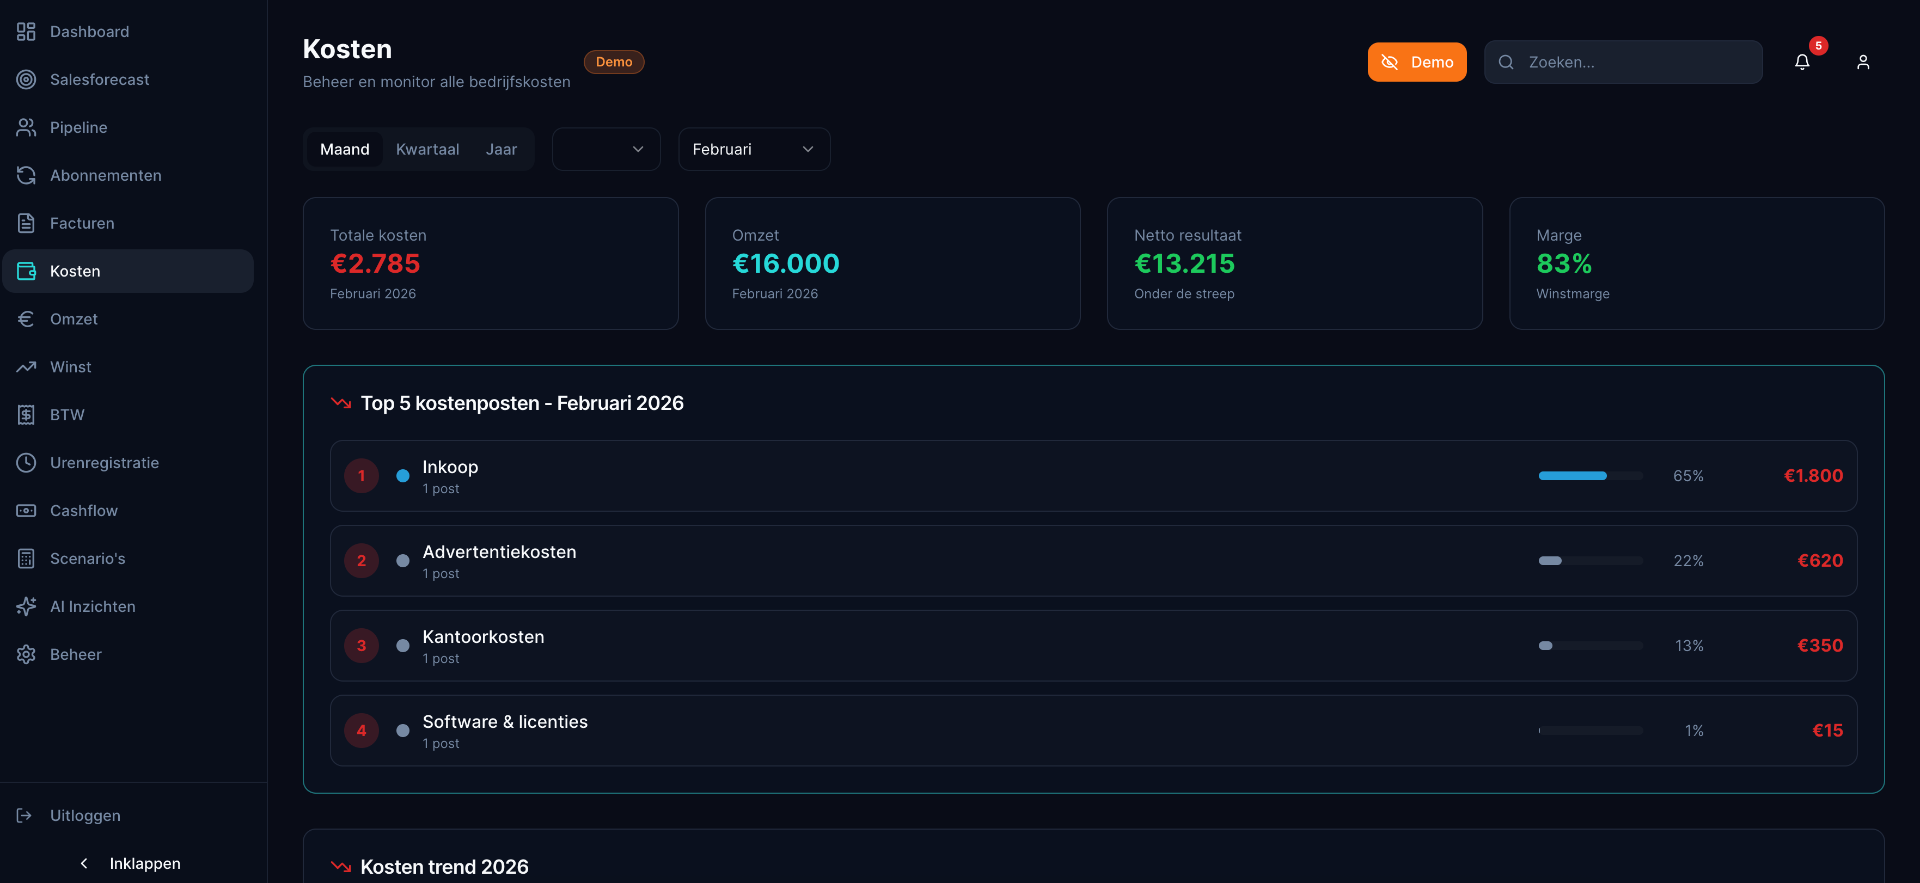This screenshot has width=1920, height=883.
Task: Open the user profile icon
Action: [1863, 62]
